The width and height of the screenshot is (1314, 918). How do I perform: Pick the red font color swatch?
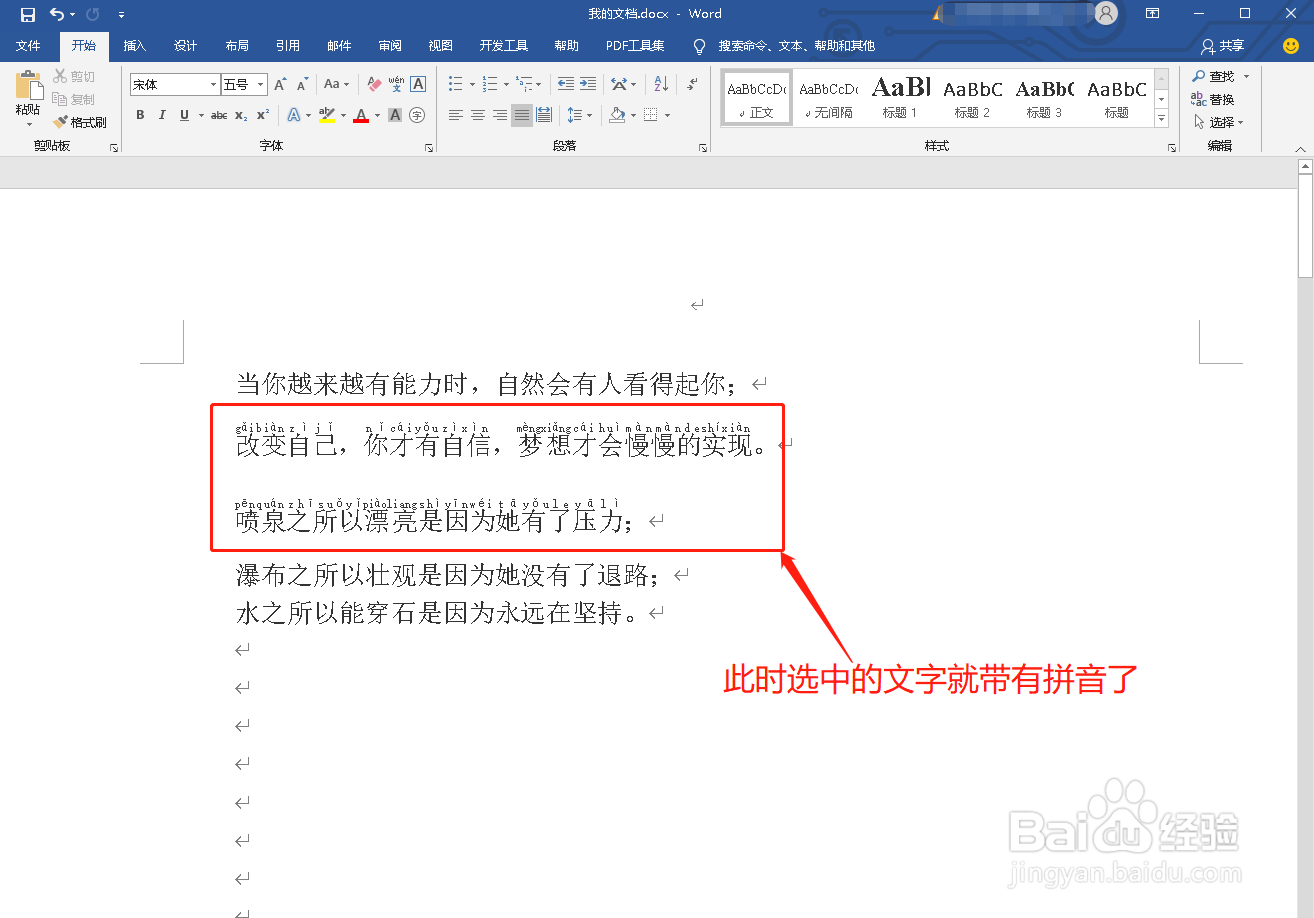tap(360, 121)
